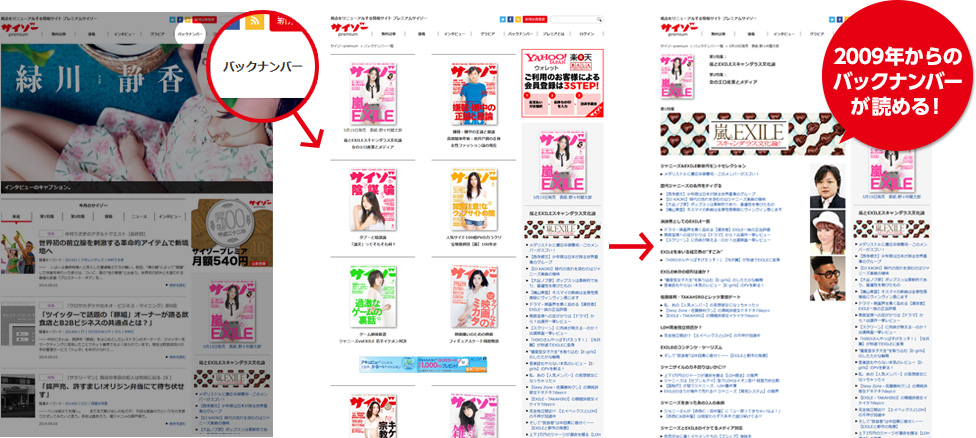This screenshot has height=438, width=976.
Task: Open pink 嵐とEXILE cover in middle list grid
Action: pyautogui.click(x=372, y=94)
